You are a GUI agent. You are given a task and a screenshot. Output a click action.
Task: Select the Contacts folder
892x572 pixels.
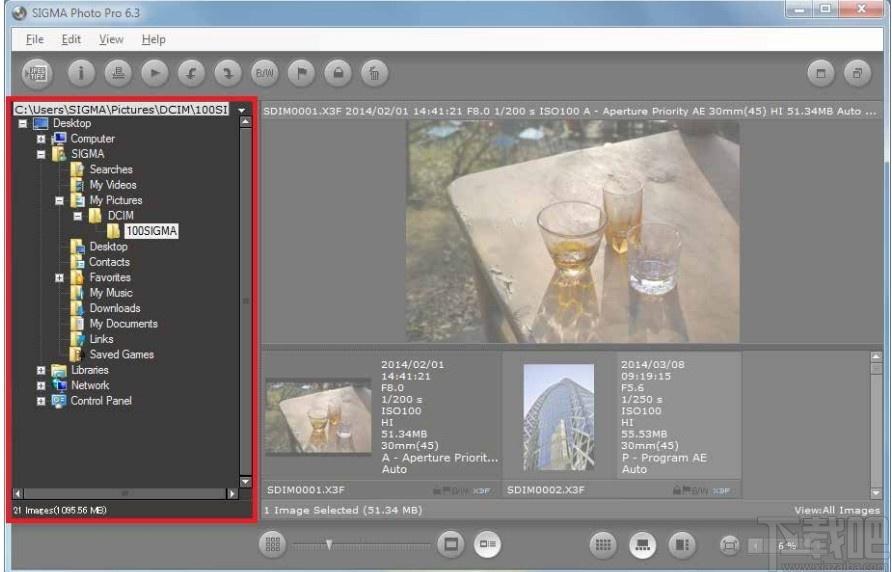(x=109, y=262)
